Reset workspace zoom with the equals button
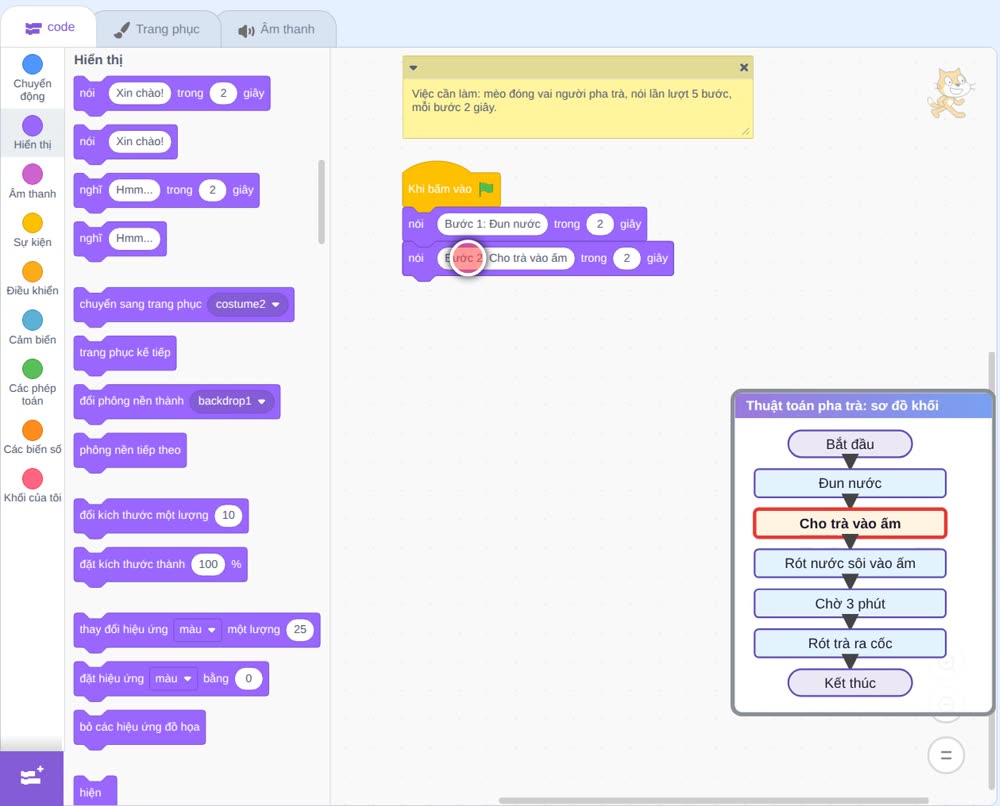 tap(946, 756)
